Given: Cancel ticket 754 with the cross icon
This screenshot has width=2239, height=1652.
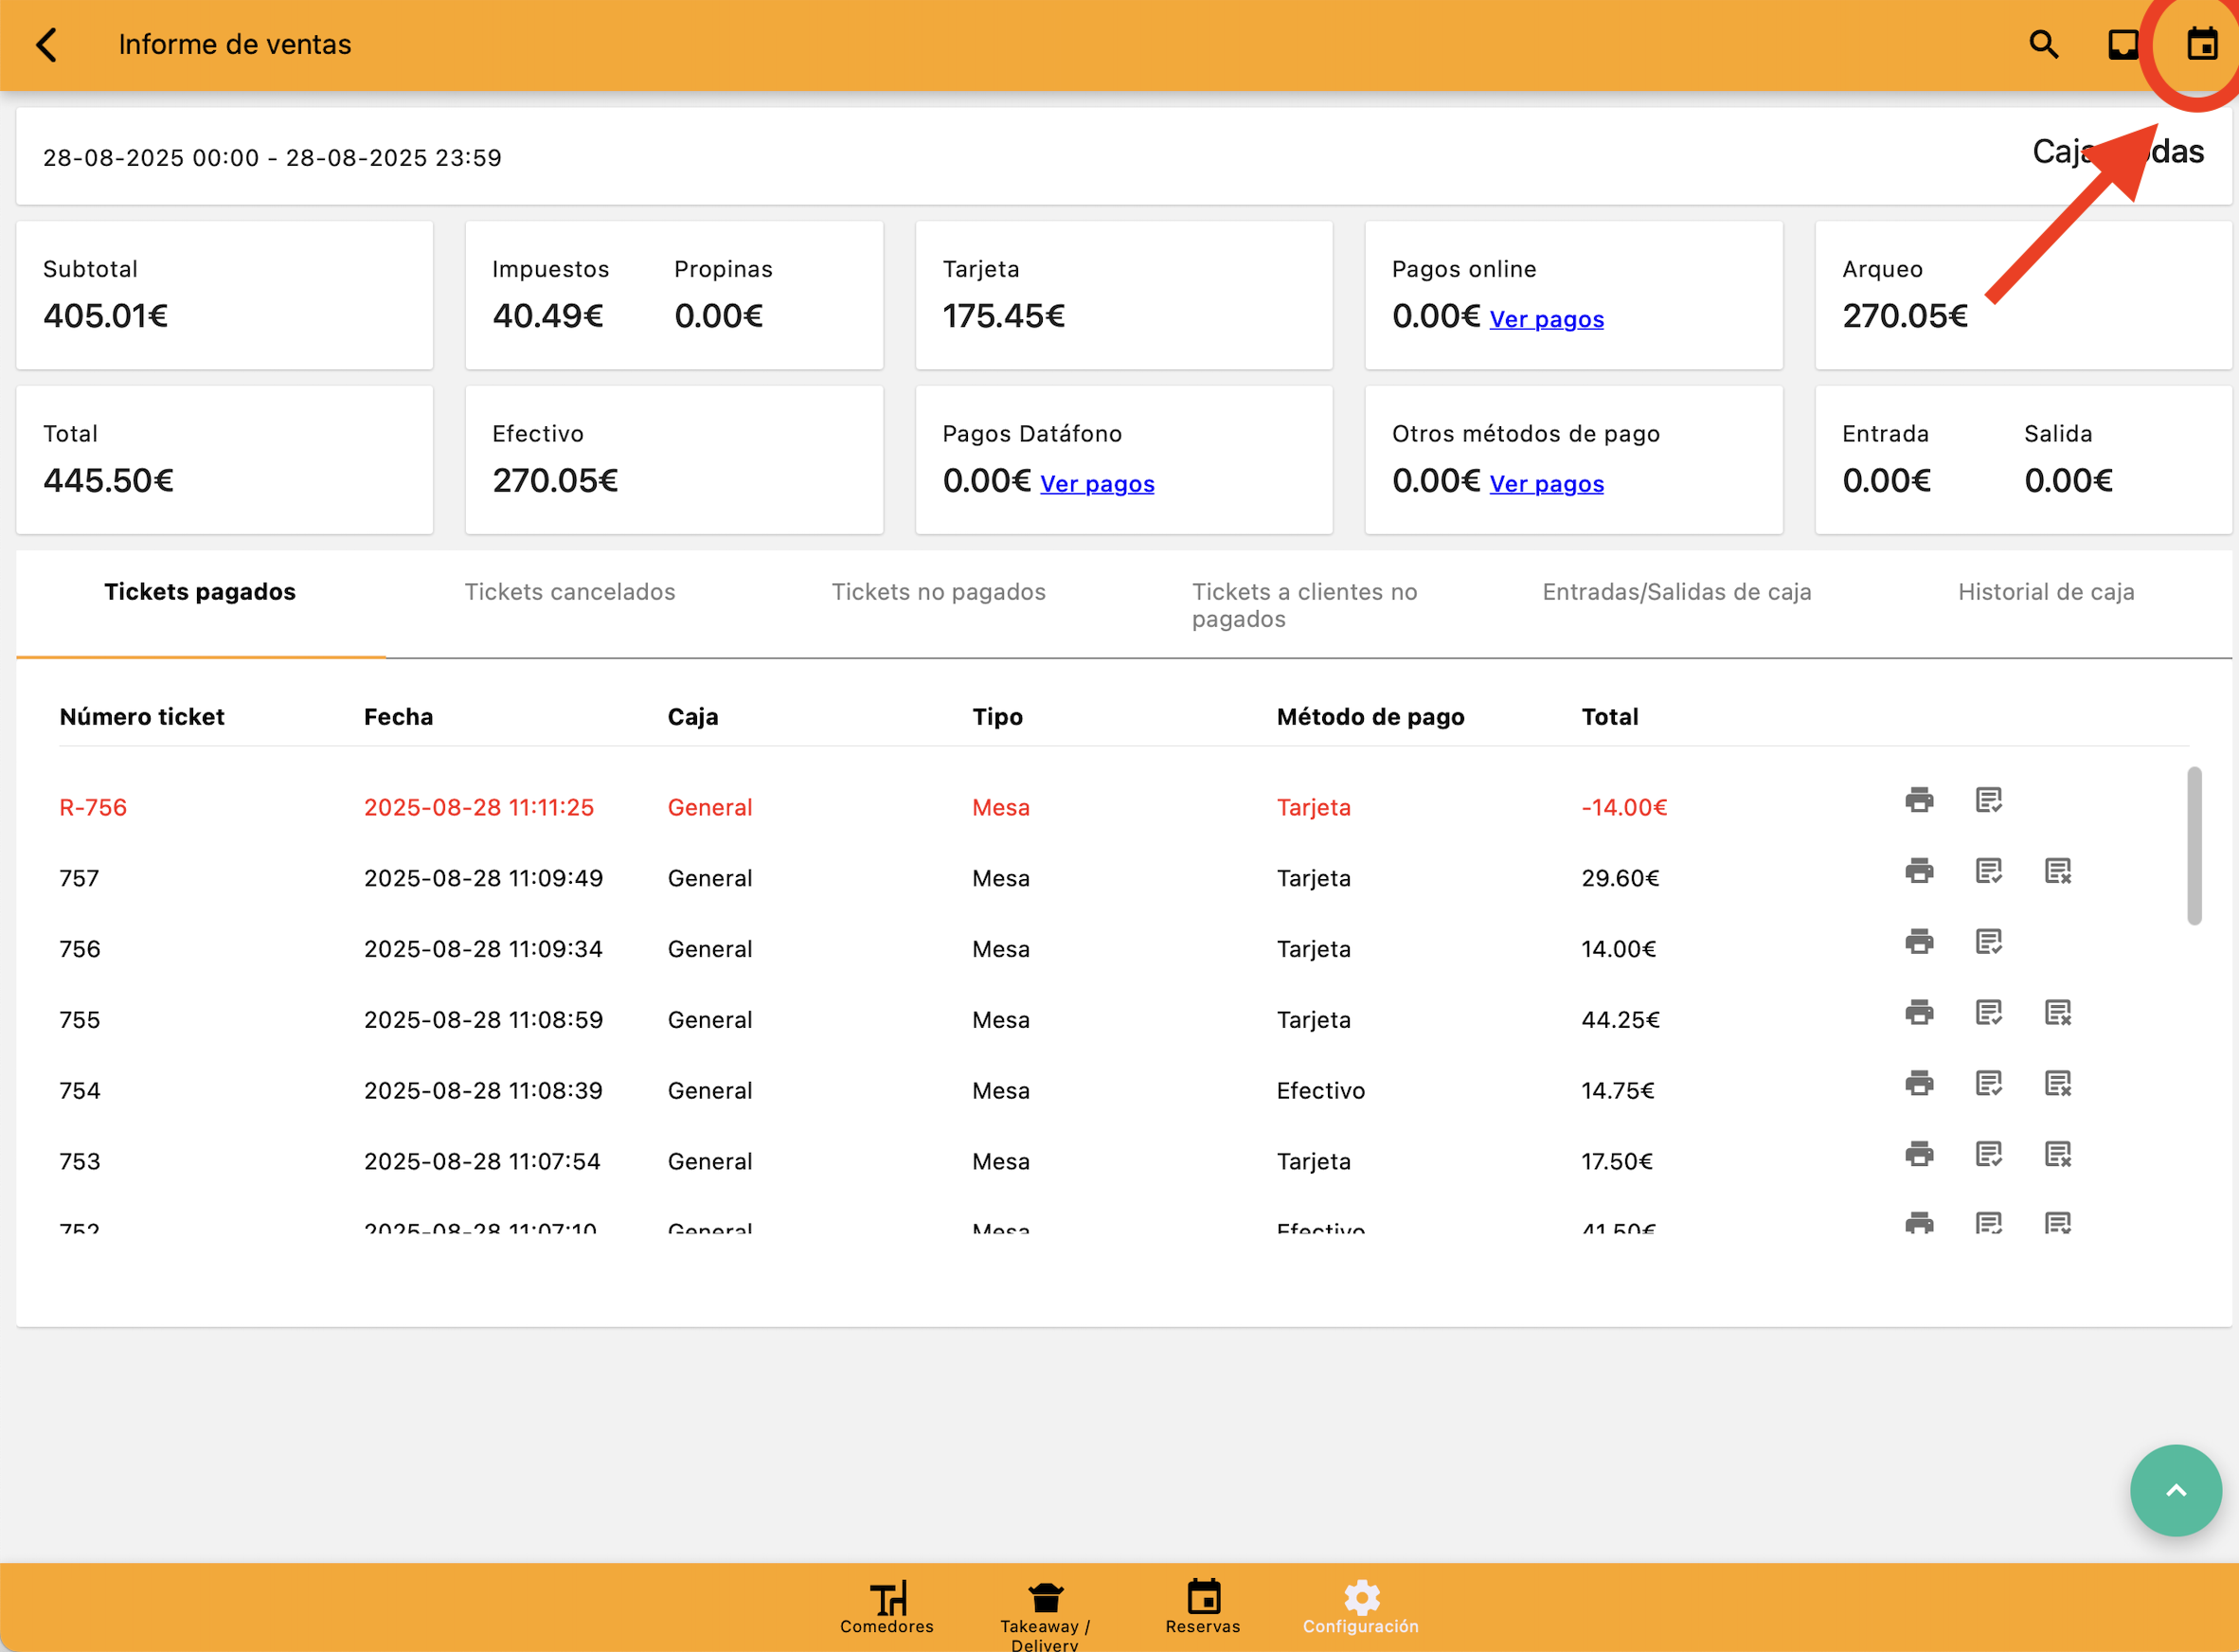Looking at the screenshot, I should click(2057, 1084).
